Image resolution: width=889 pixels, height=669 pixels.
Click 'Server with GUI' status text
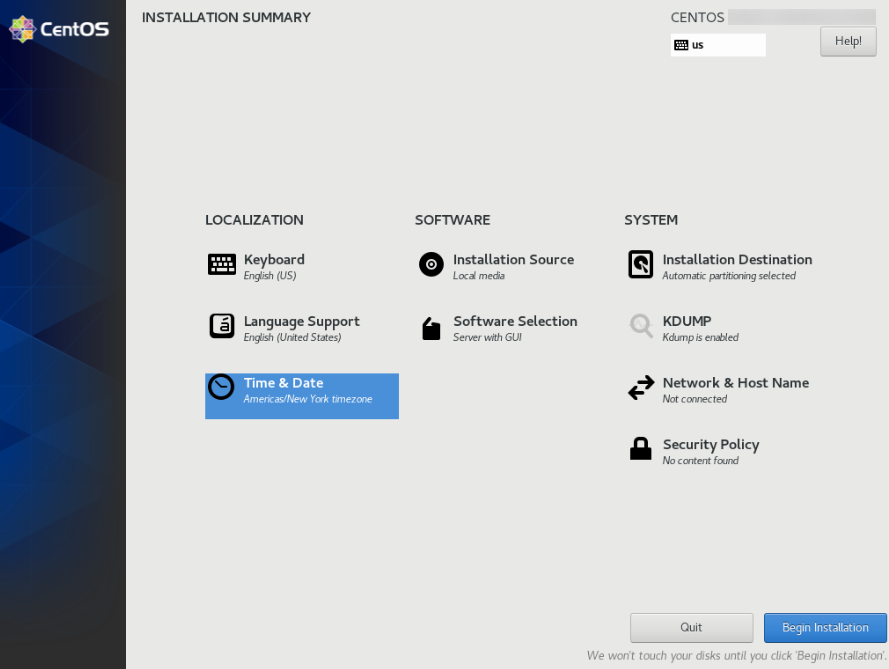pos(487,337)
